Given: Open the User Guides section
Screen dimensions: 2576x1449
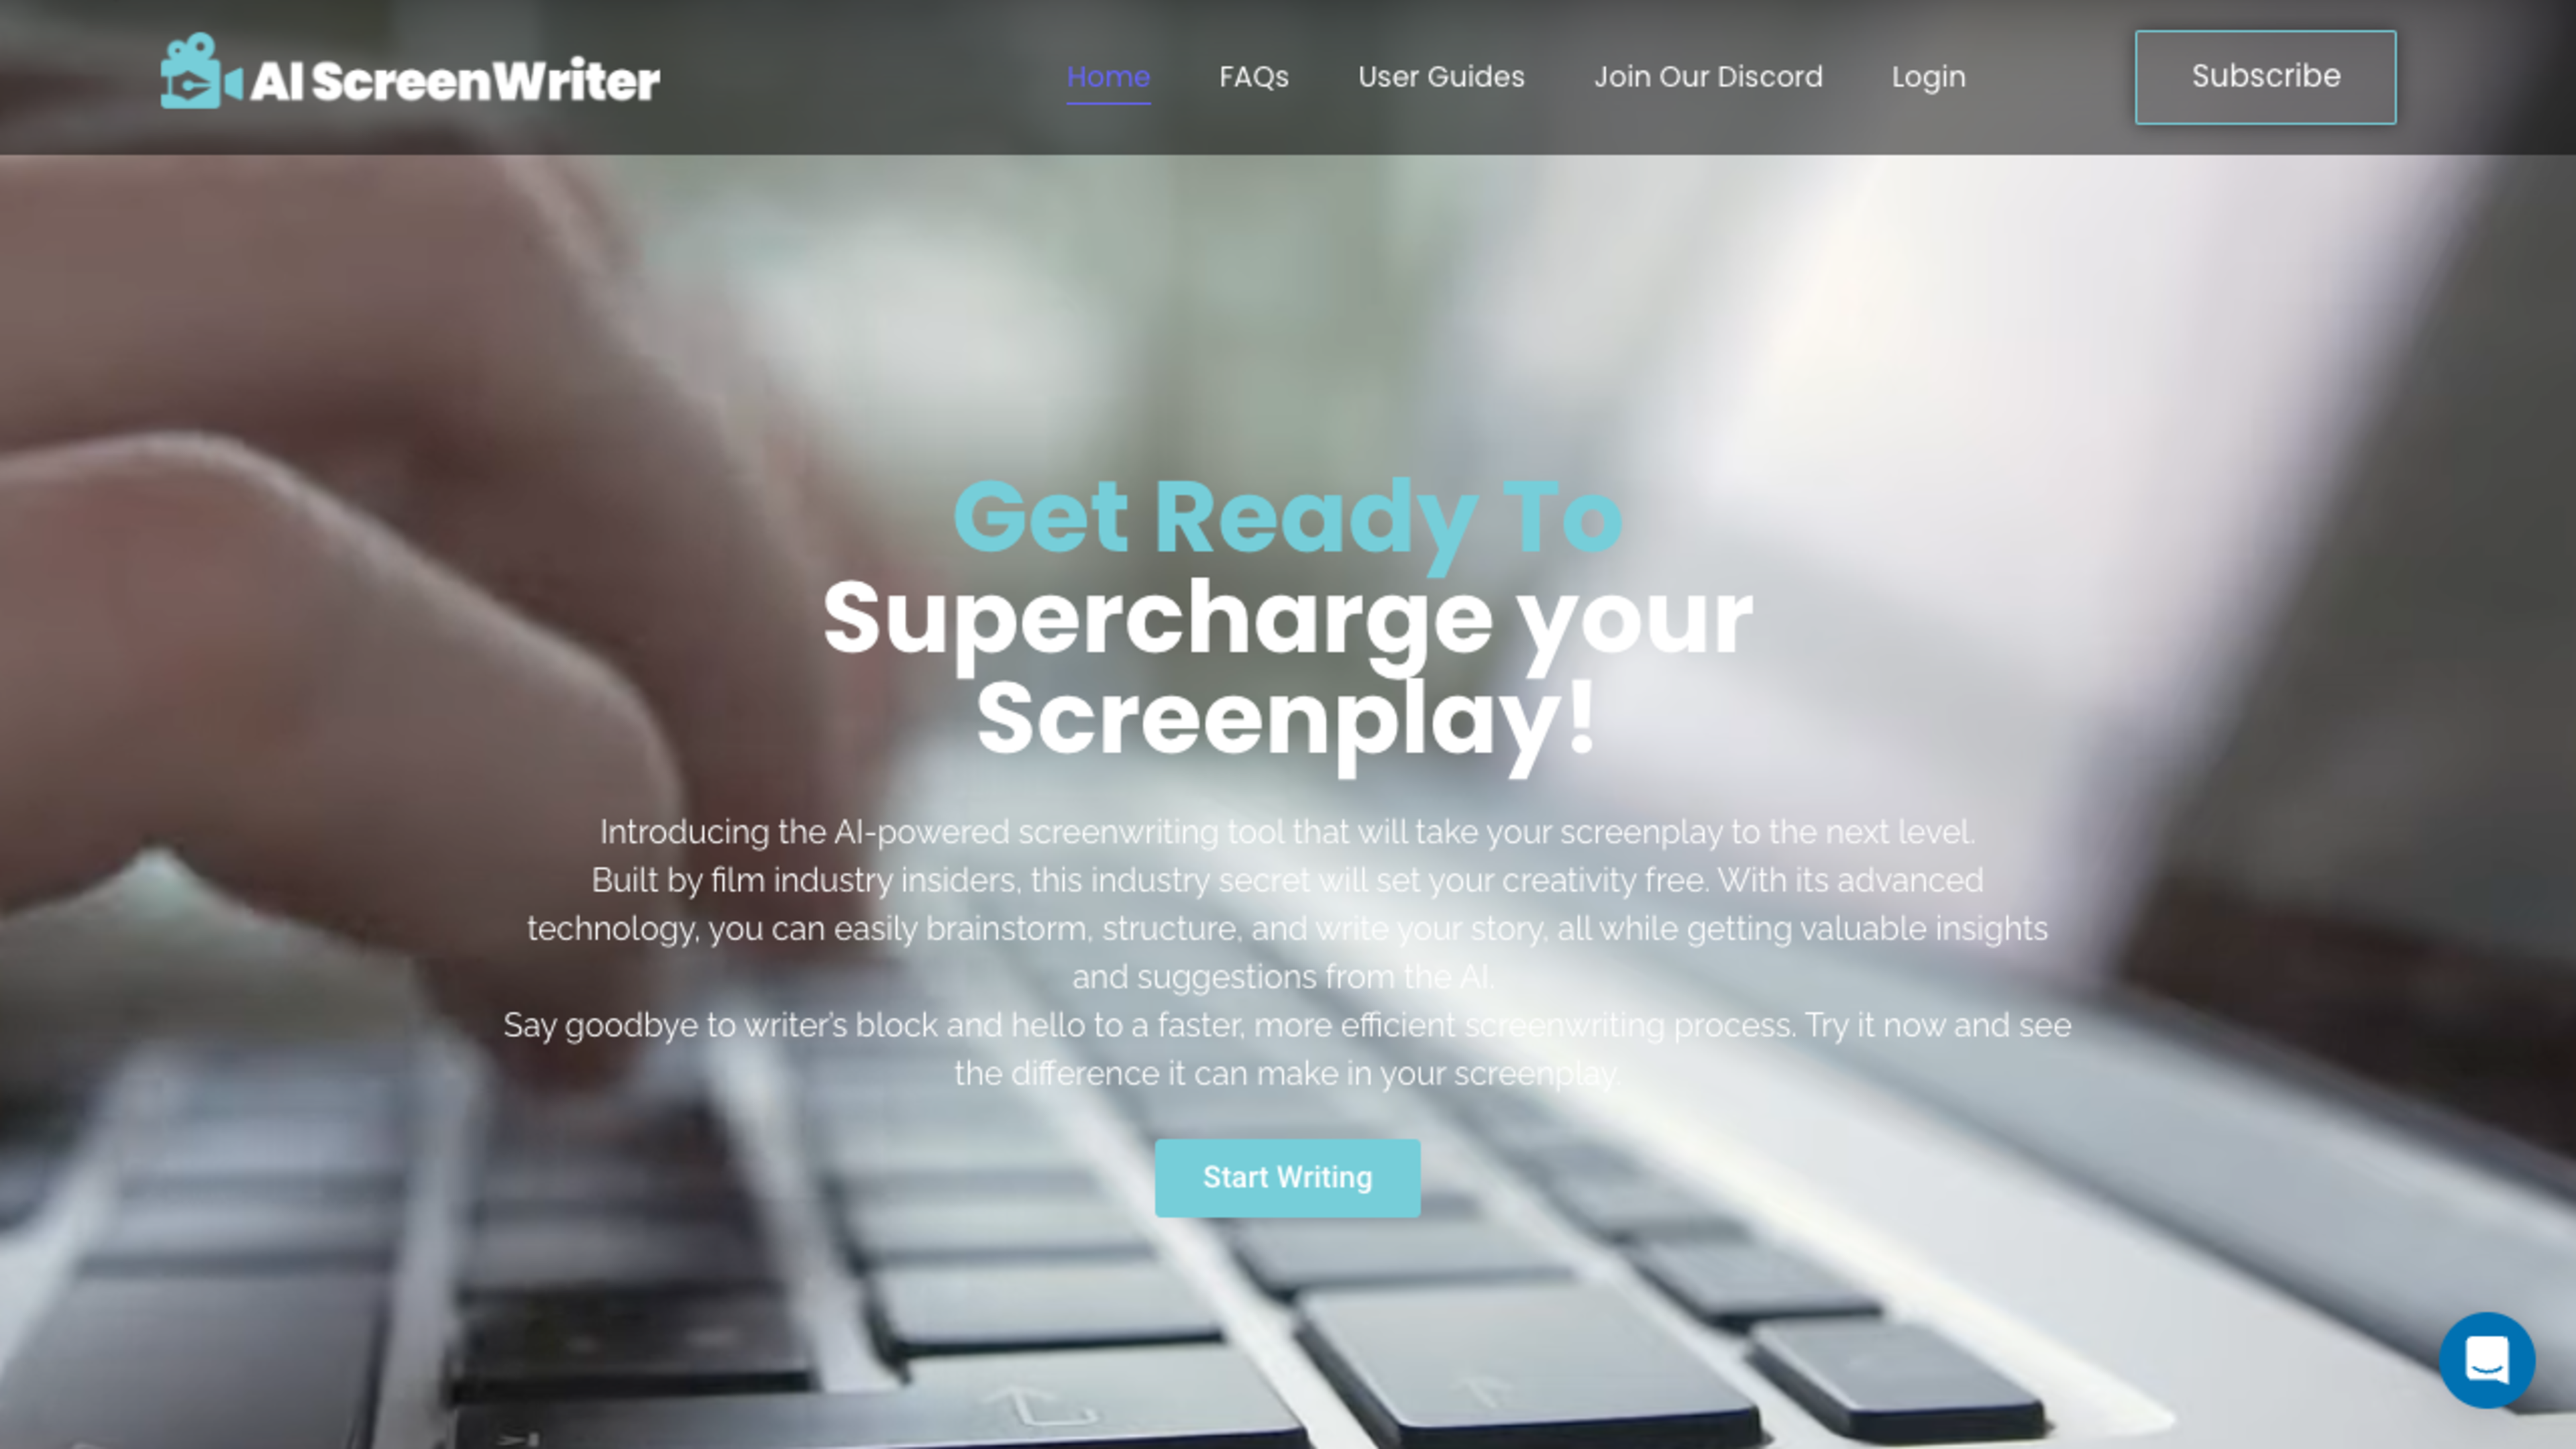Looking at the screenshot, I should [1440, 76].
